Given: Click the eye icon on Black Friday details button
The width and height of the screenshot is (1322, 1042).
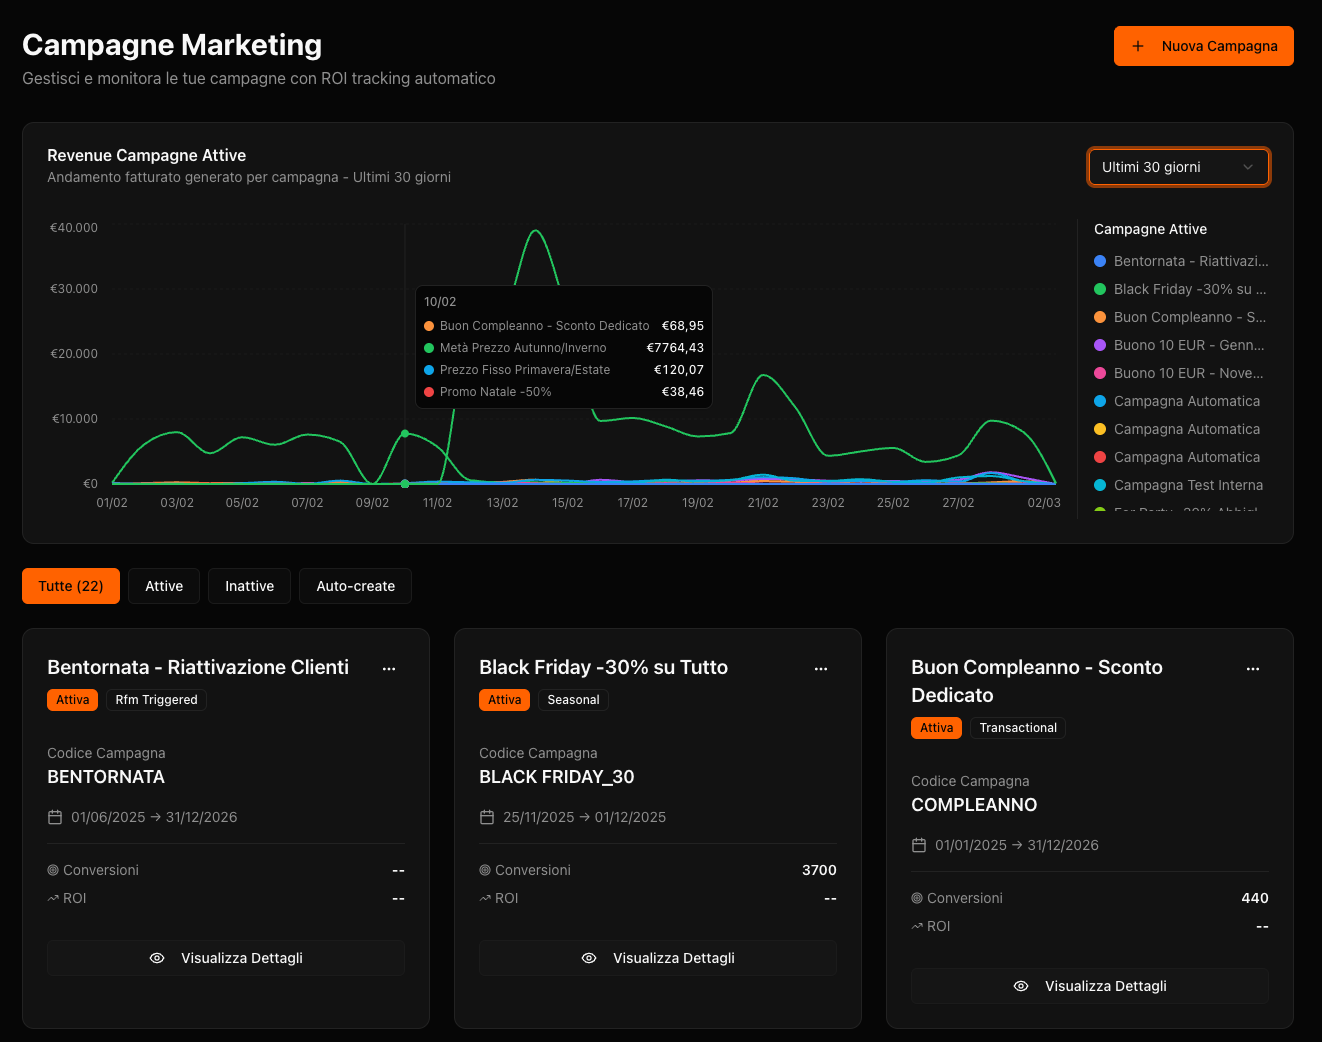Looking at the screenshot, I should (589, 957).
